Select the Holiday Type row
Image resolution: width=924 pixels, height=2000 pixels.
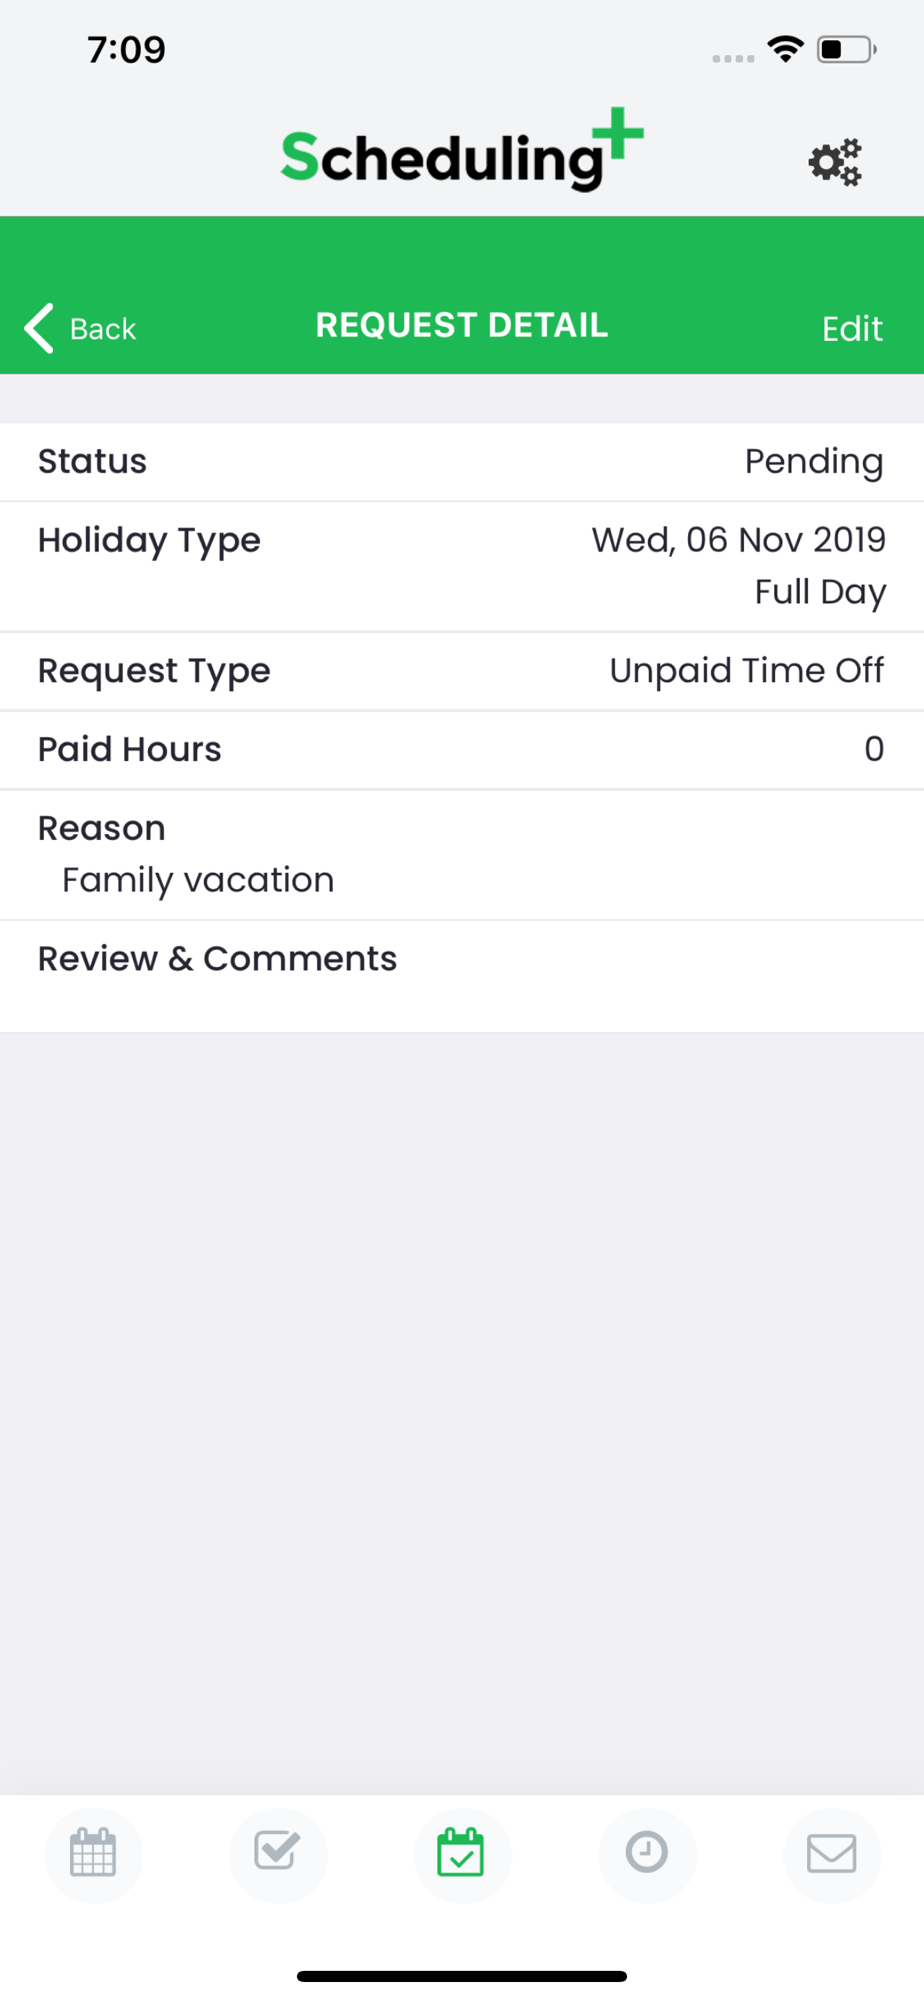click(x=462, y=567)
